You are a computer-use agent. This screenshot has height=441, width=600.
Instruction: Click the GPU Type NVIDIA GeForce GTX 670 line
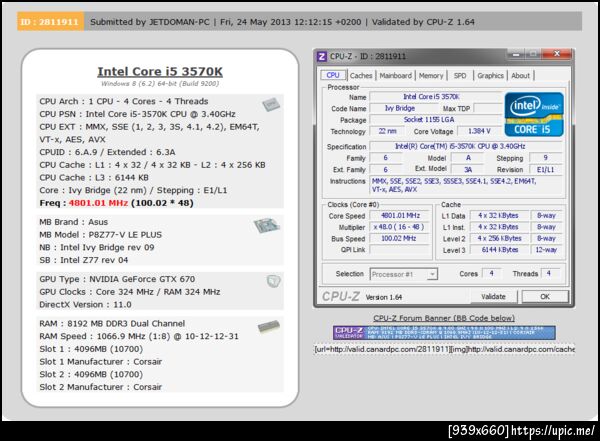[x=117, y=279]
